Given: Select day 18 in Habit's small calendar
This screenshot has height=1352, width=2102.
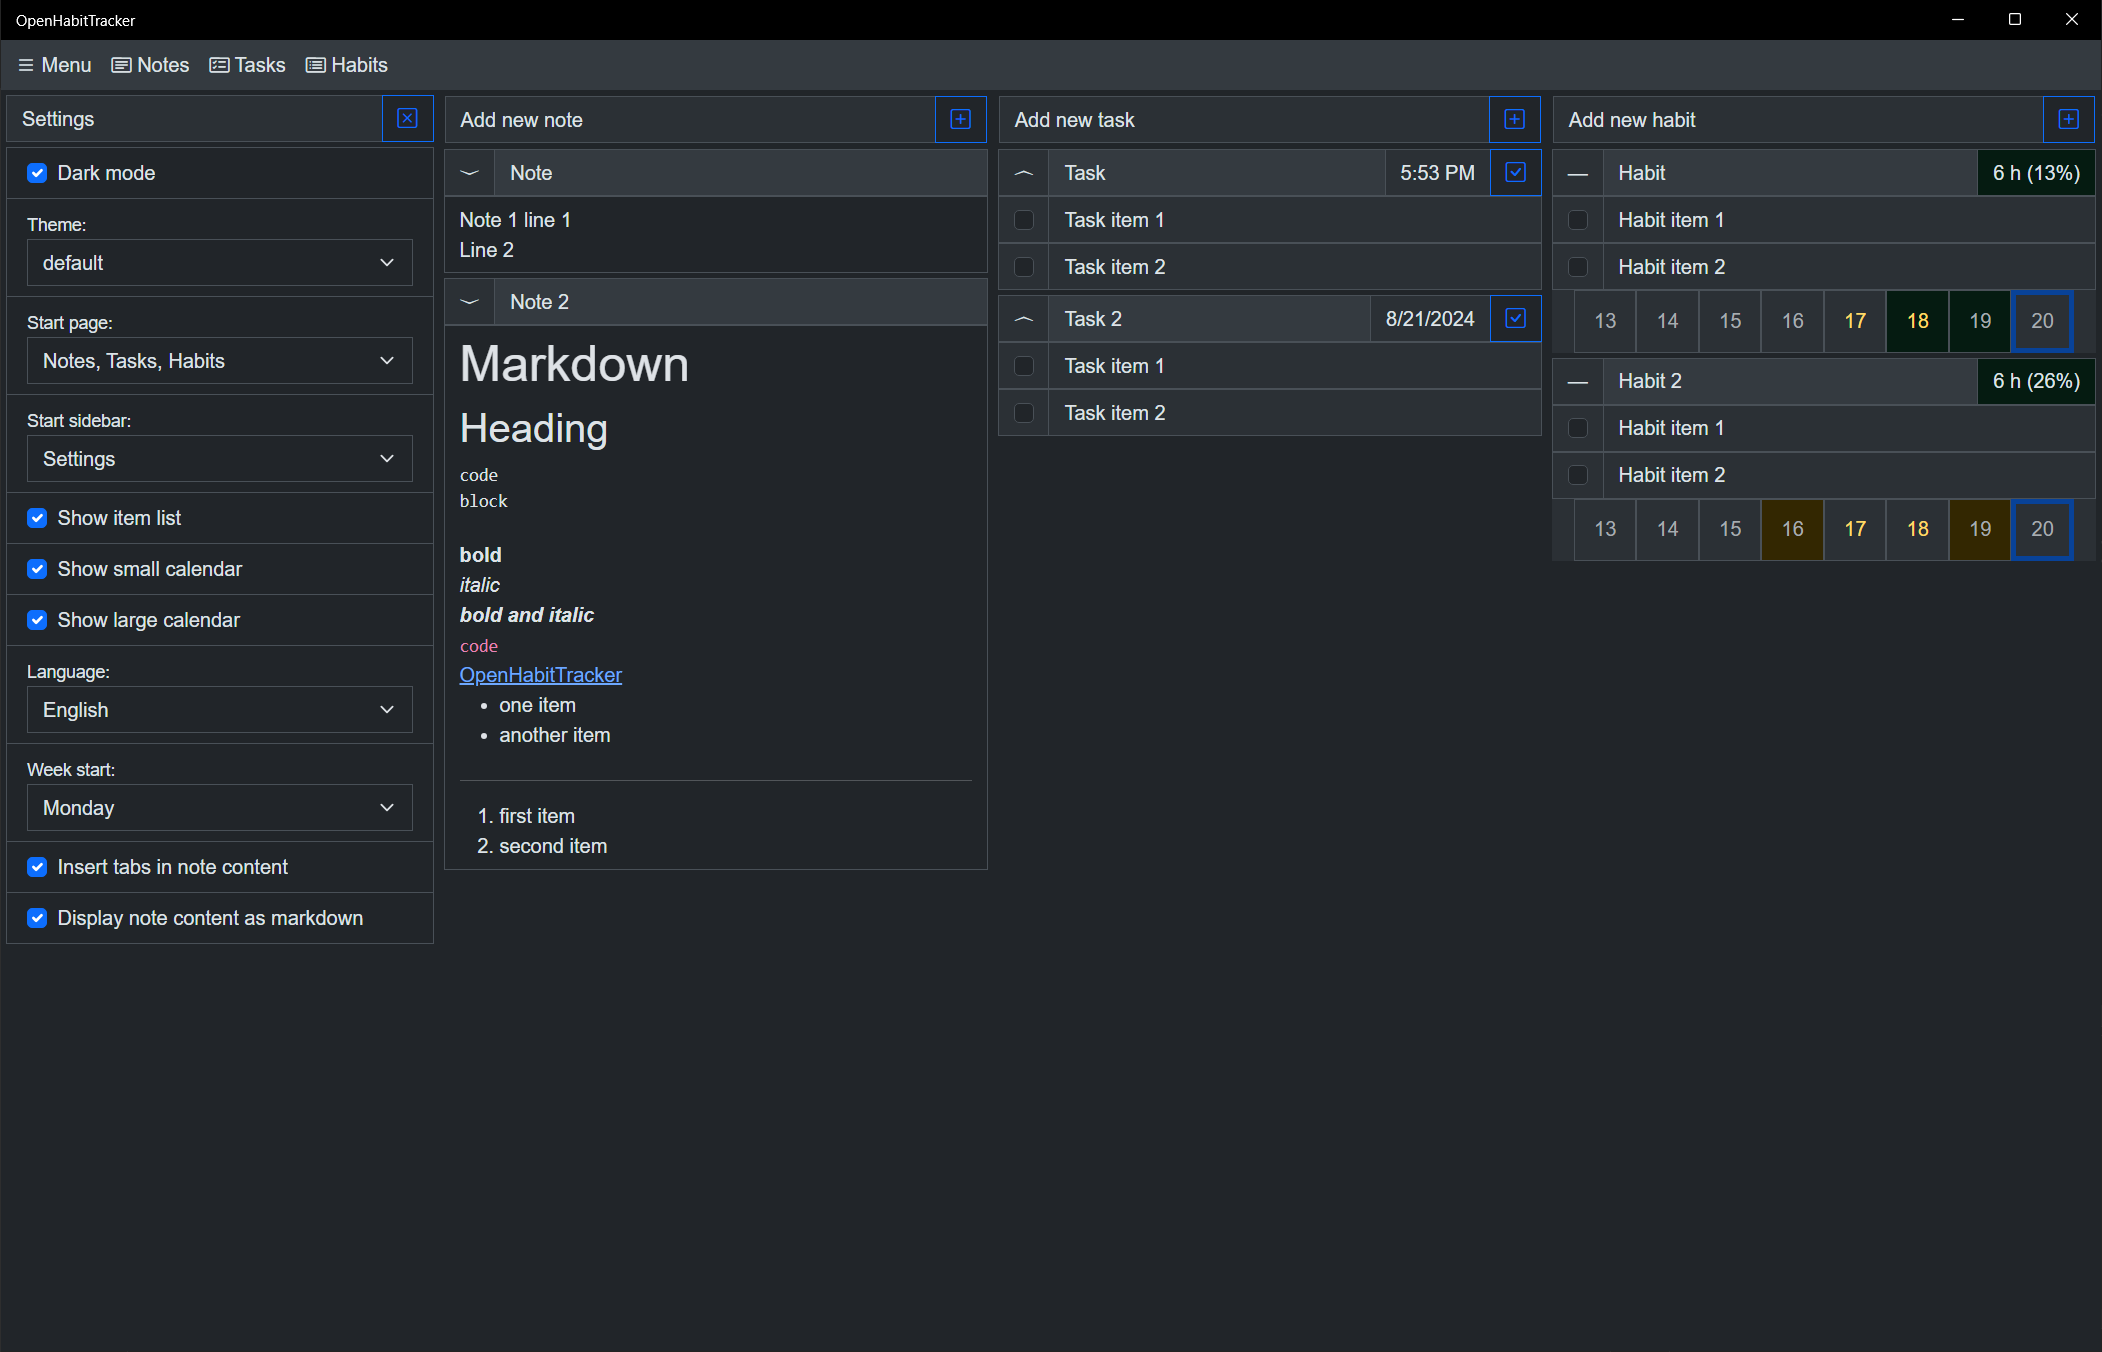Looking at the screenshot, I should pyautogui.click(x=1917, y=321).
